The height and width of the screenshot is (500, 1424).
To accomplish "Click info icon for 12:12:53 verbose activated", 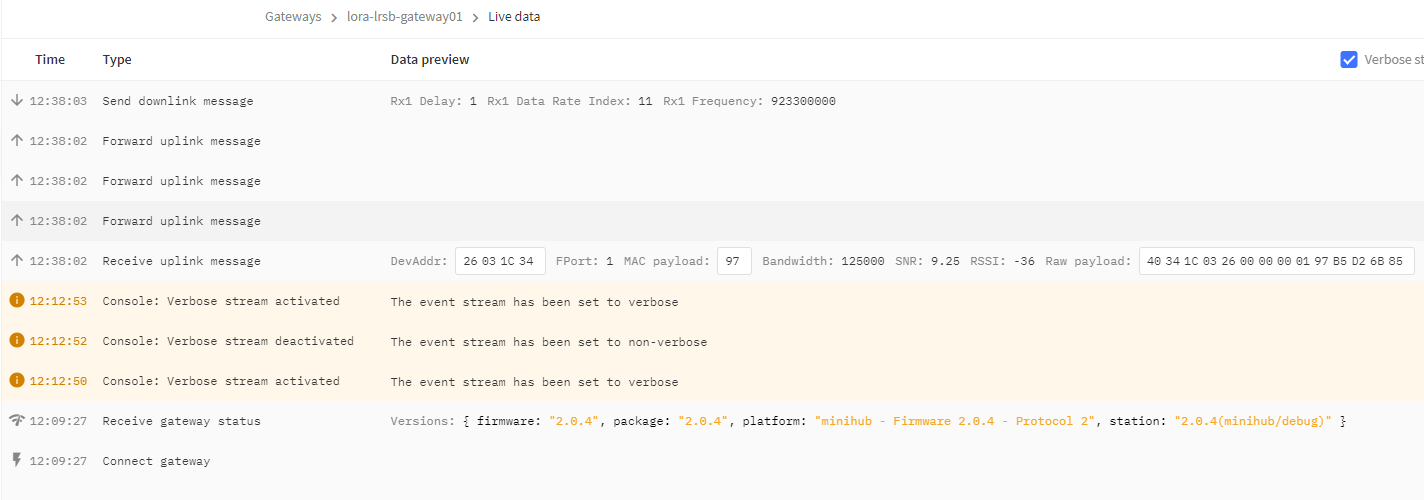I will pyautogui.click(x=16, y=301).
